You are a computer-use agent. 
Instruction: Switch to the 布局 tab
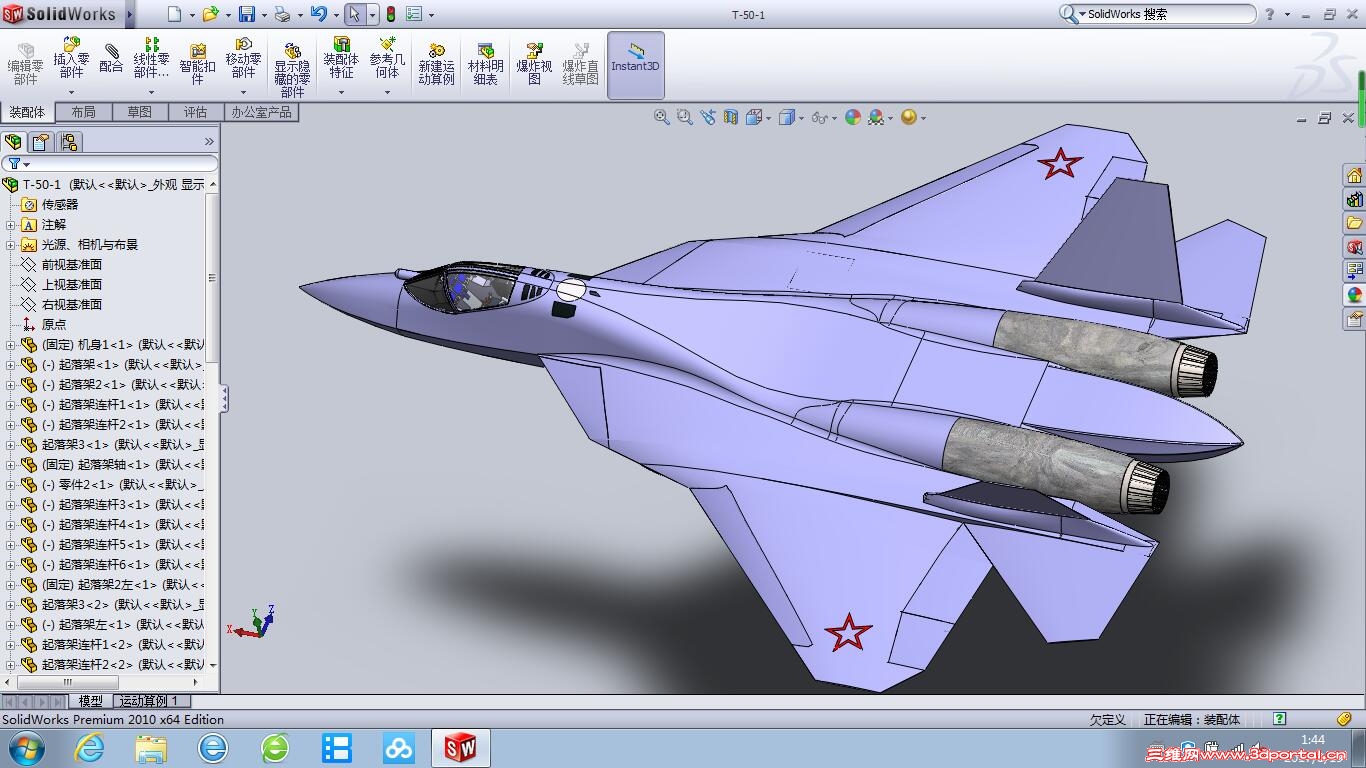coord(83,112)
